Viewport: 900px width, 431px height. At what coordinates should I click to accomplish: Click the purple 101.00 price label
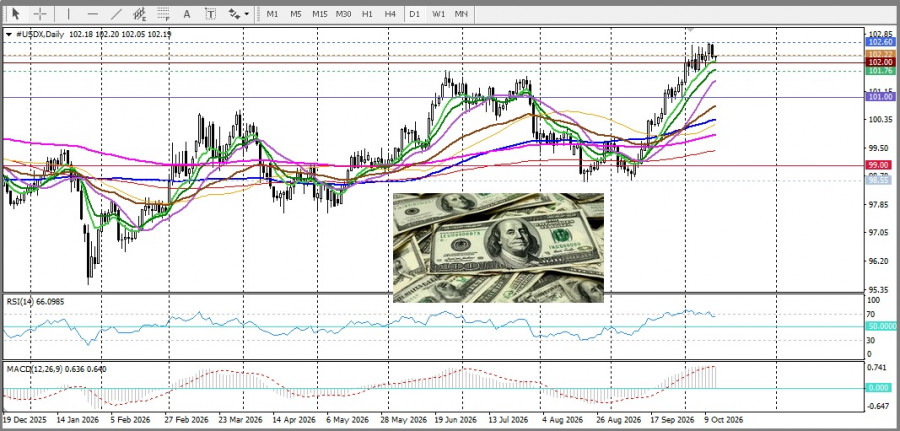[880, 98]
